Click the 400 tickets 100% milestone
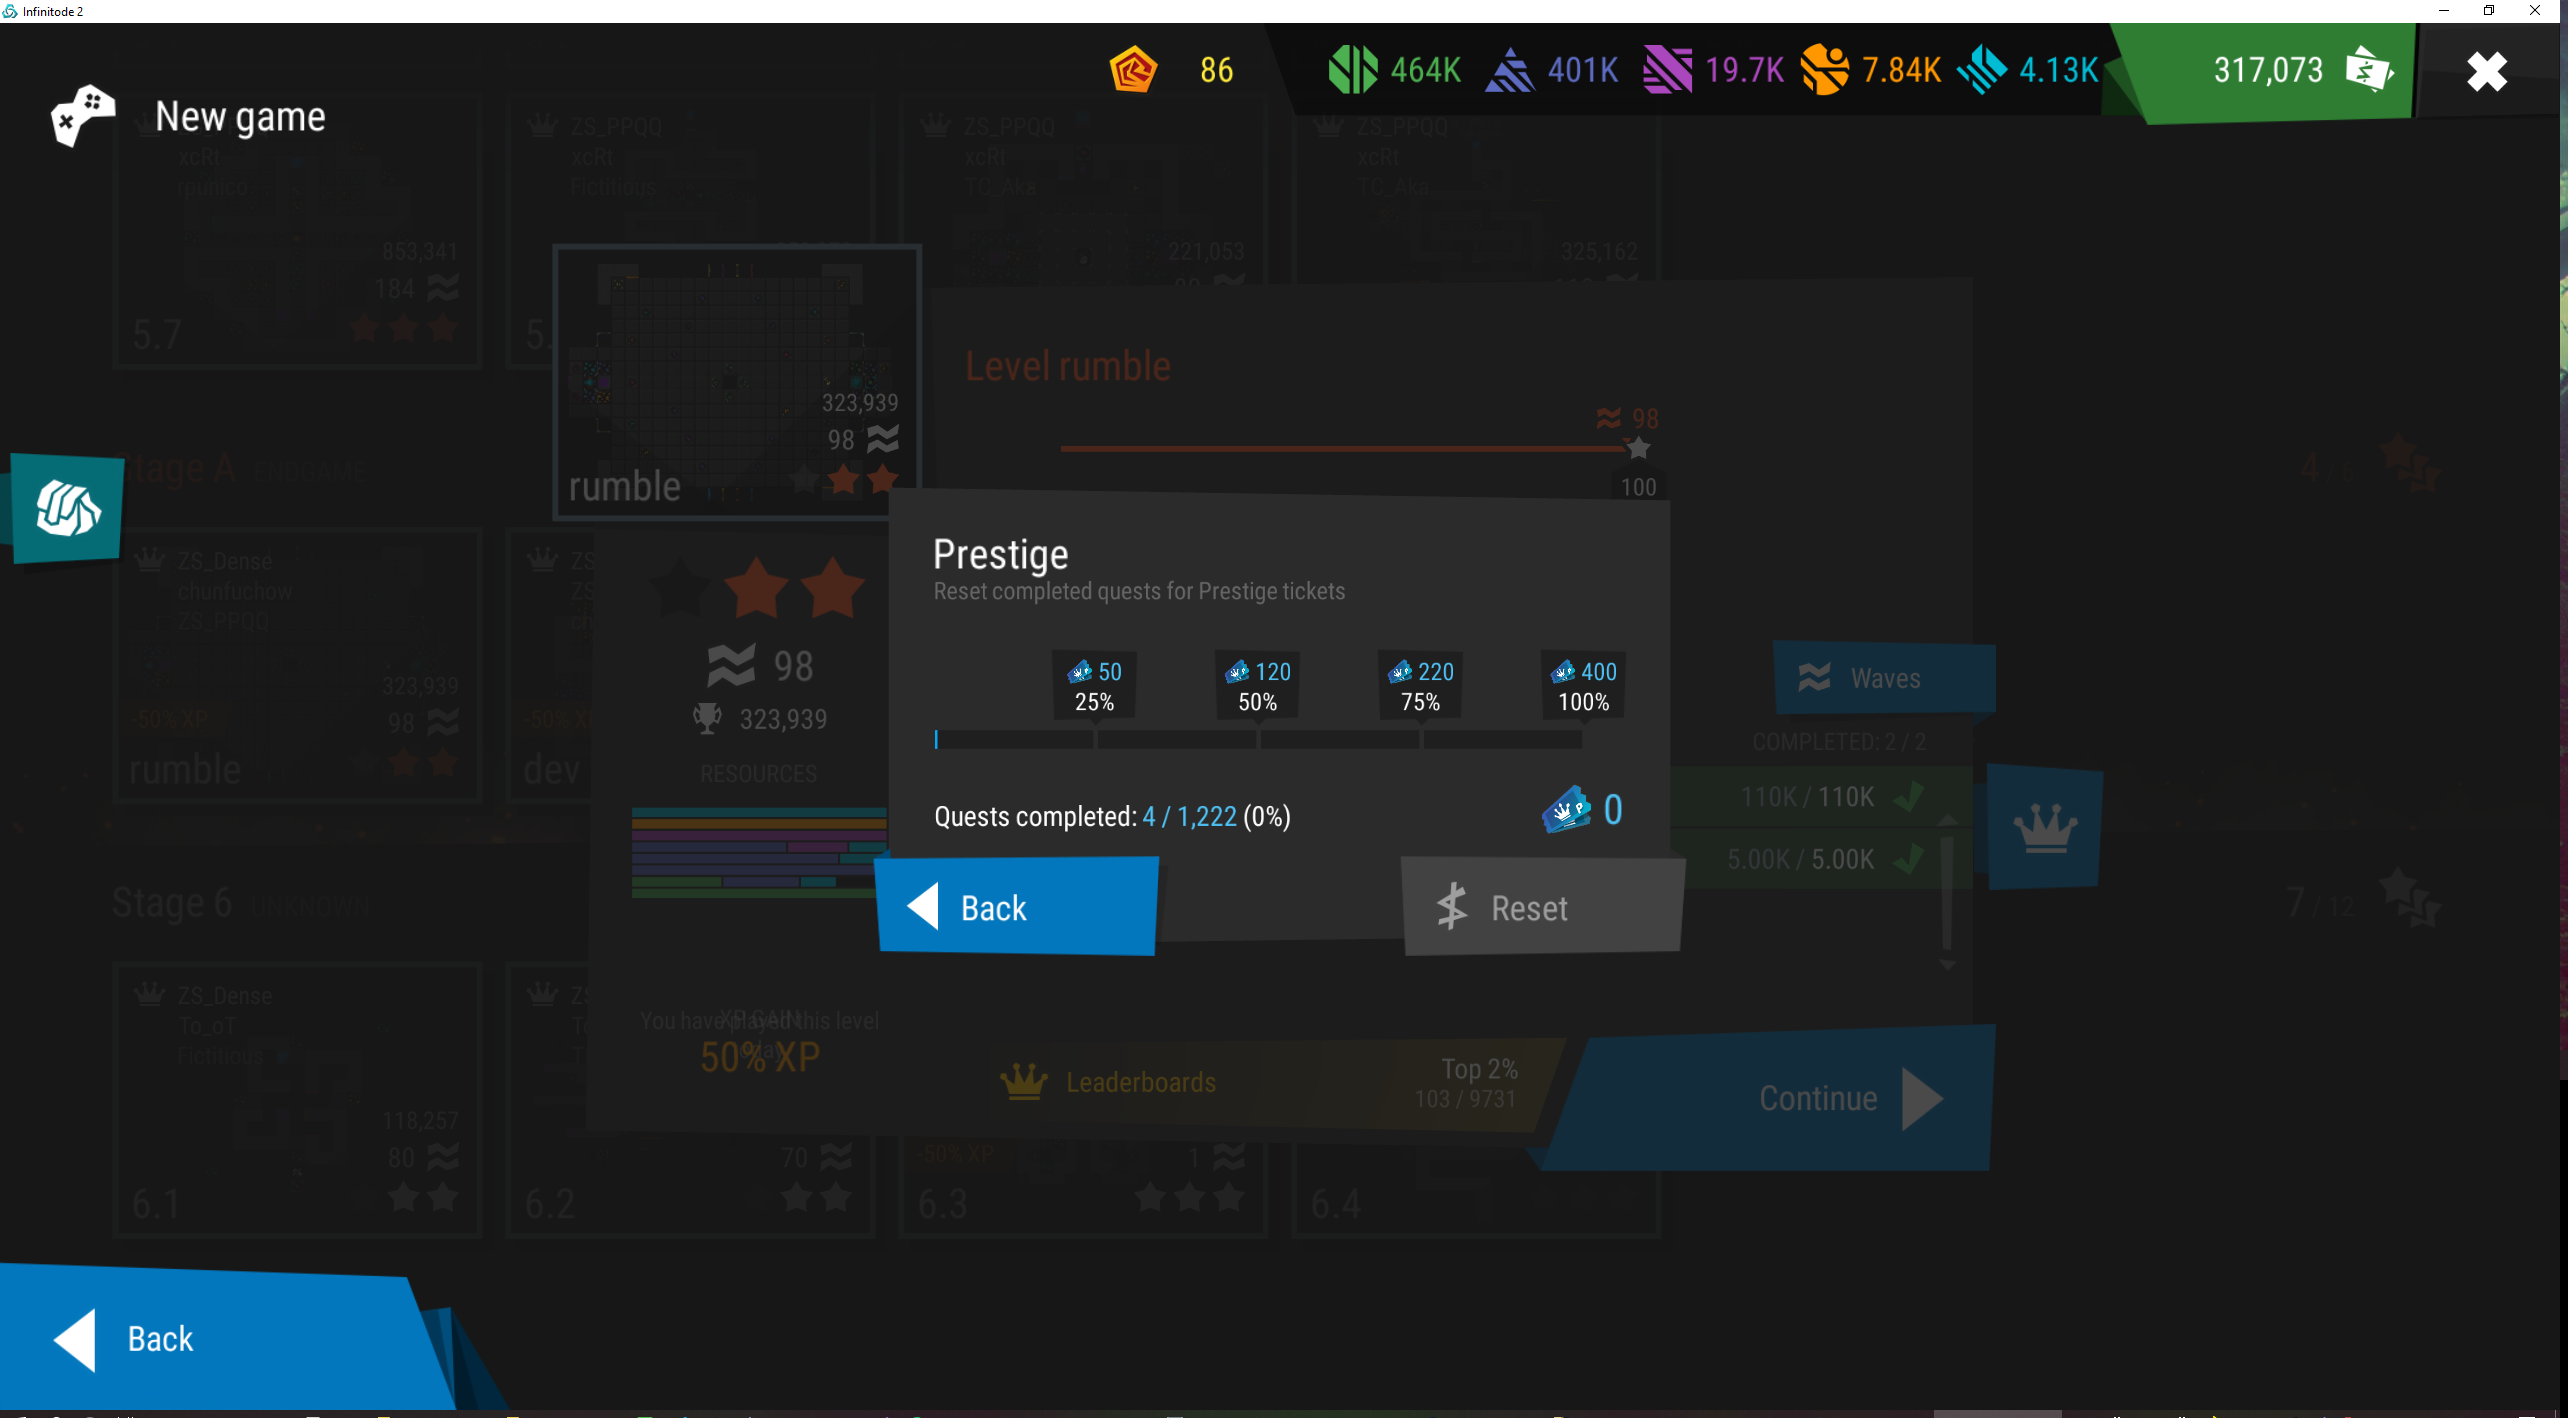Image resolution: width=2568 pixels, height=1418 pixels. 1584,686
